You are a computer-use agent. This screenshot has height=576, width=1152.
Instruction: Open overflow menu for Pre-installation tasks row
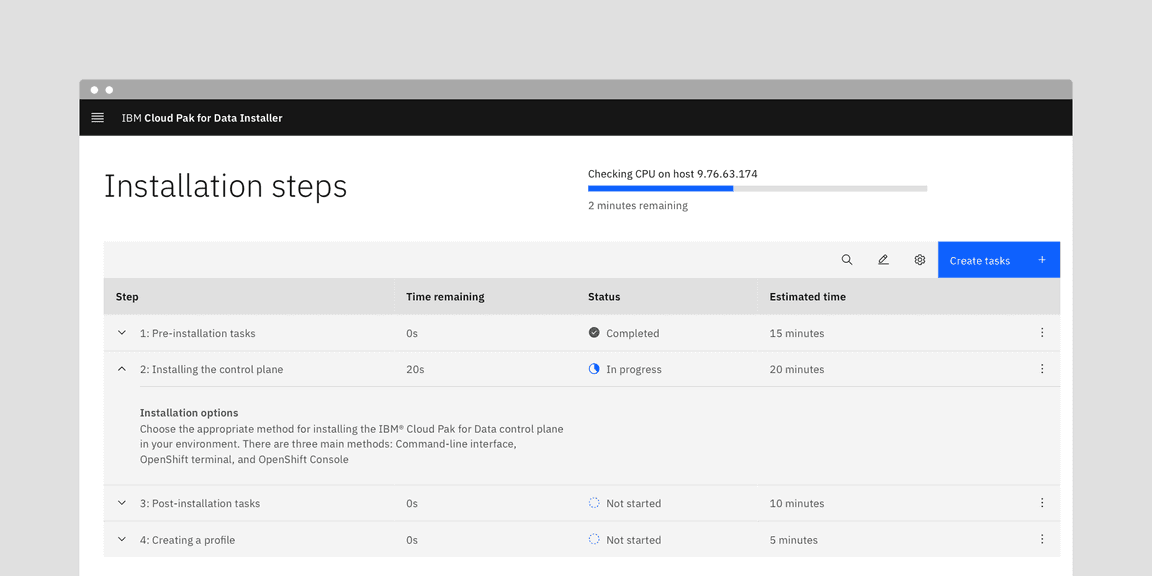[x=1042, y=333]
